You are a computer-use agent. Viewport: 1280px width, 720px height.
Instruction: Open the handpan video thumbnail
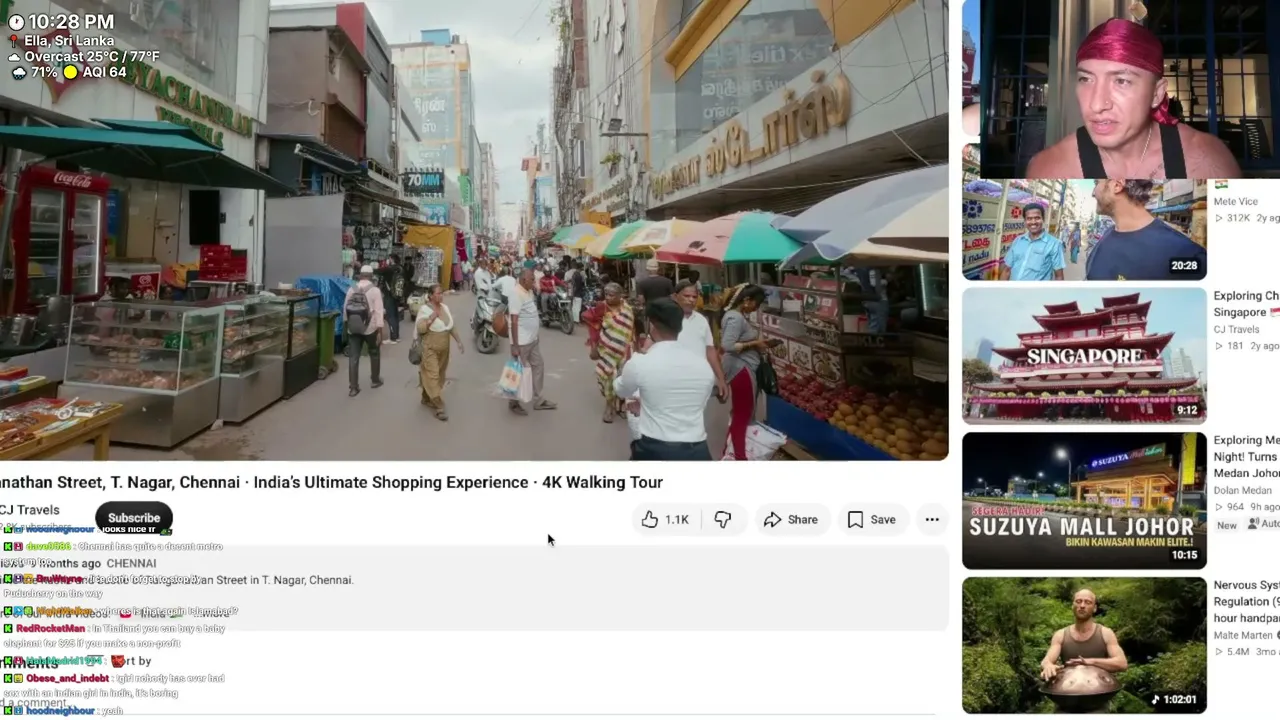tap(1084, 645)
